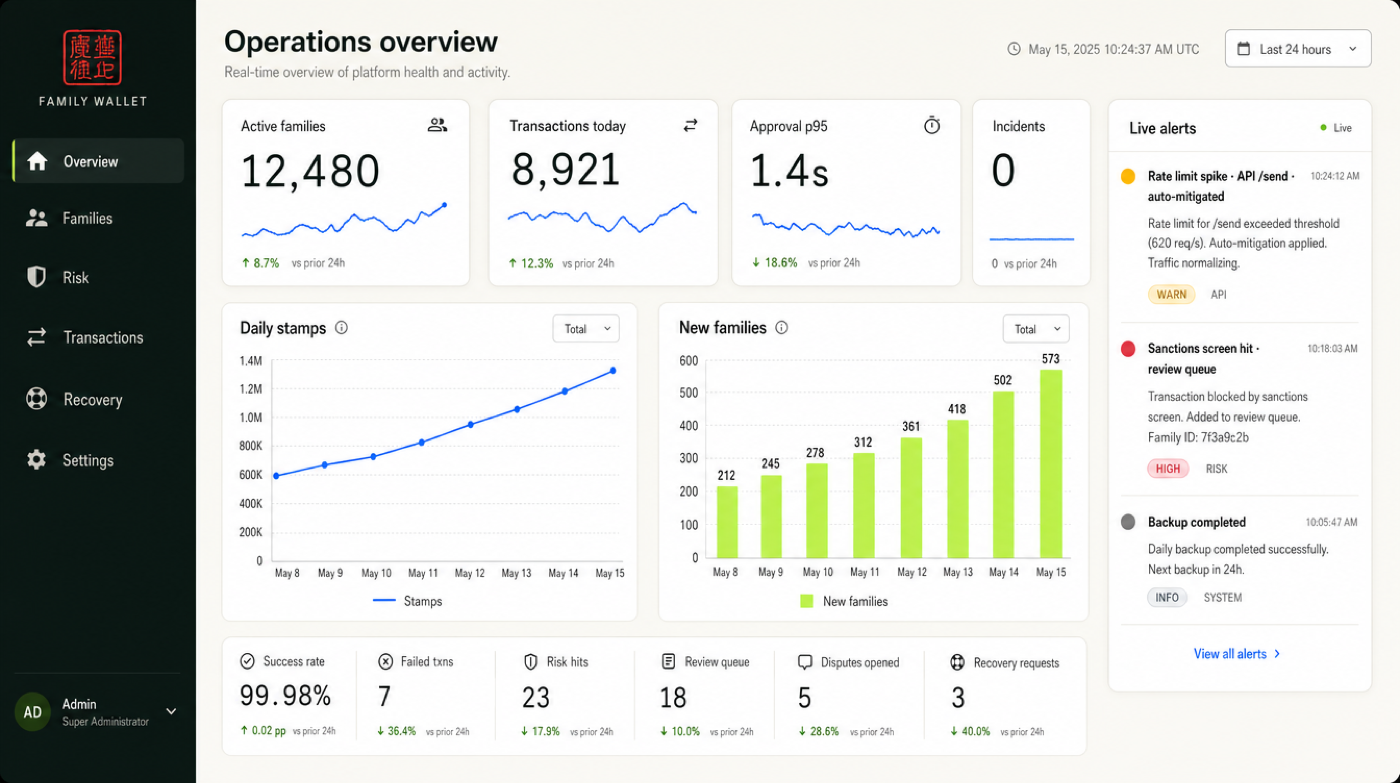Open the Last 24 hours date range dropdown
The height and width of the screenshot is (783, 1400).
tap(1297, 49)
